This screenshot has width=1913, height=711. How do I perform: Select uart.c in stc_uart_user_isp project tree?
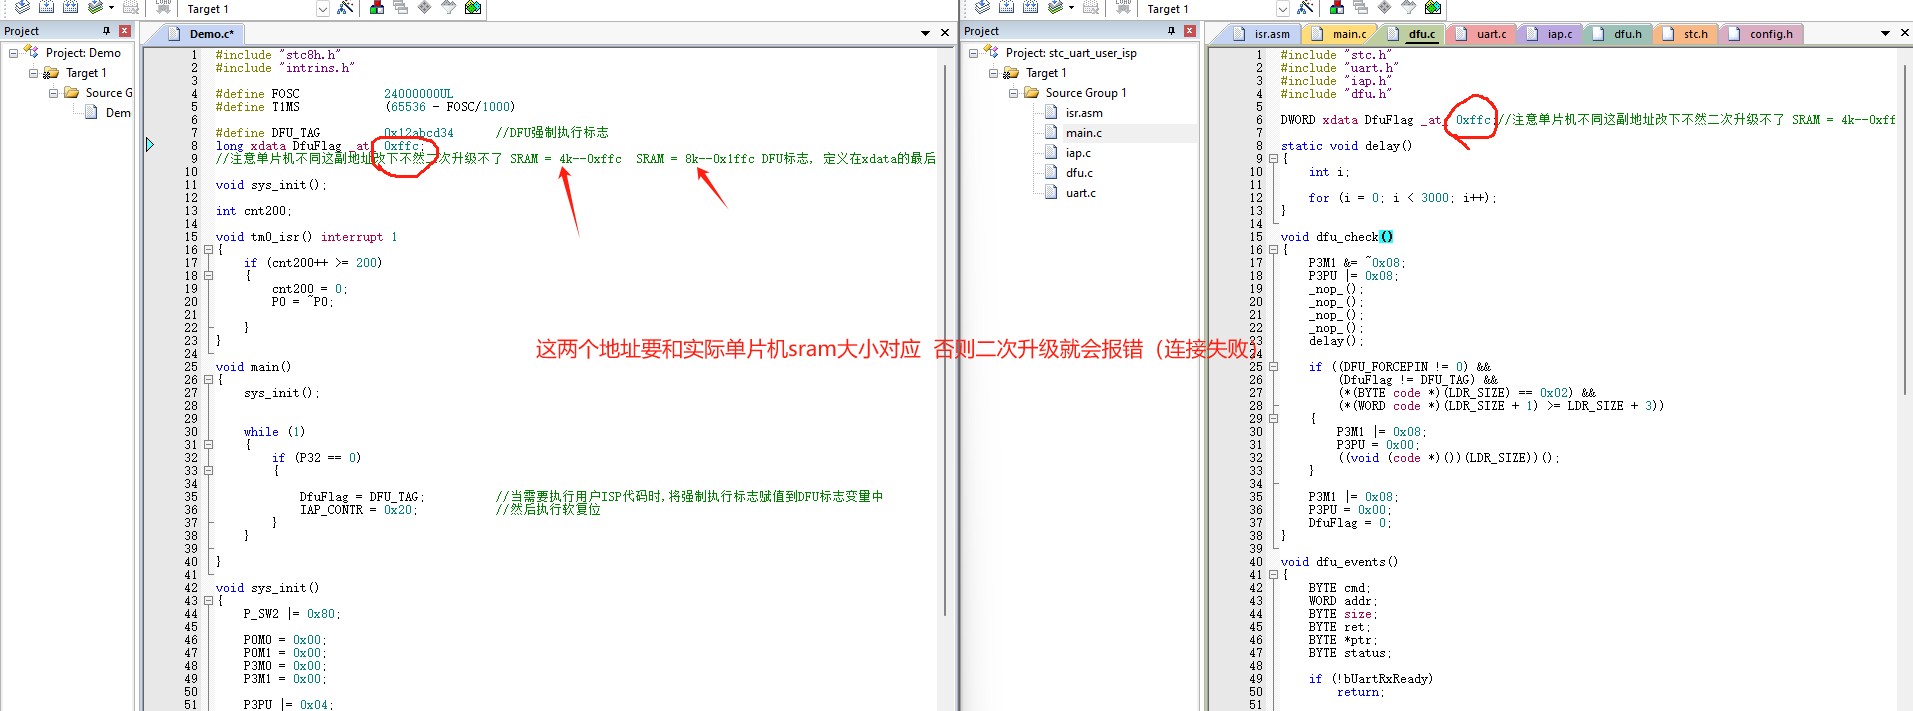1080,193
